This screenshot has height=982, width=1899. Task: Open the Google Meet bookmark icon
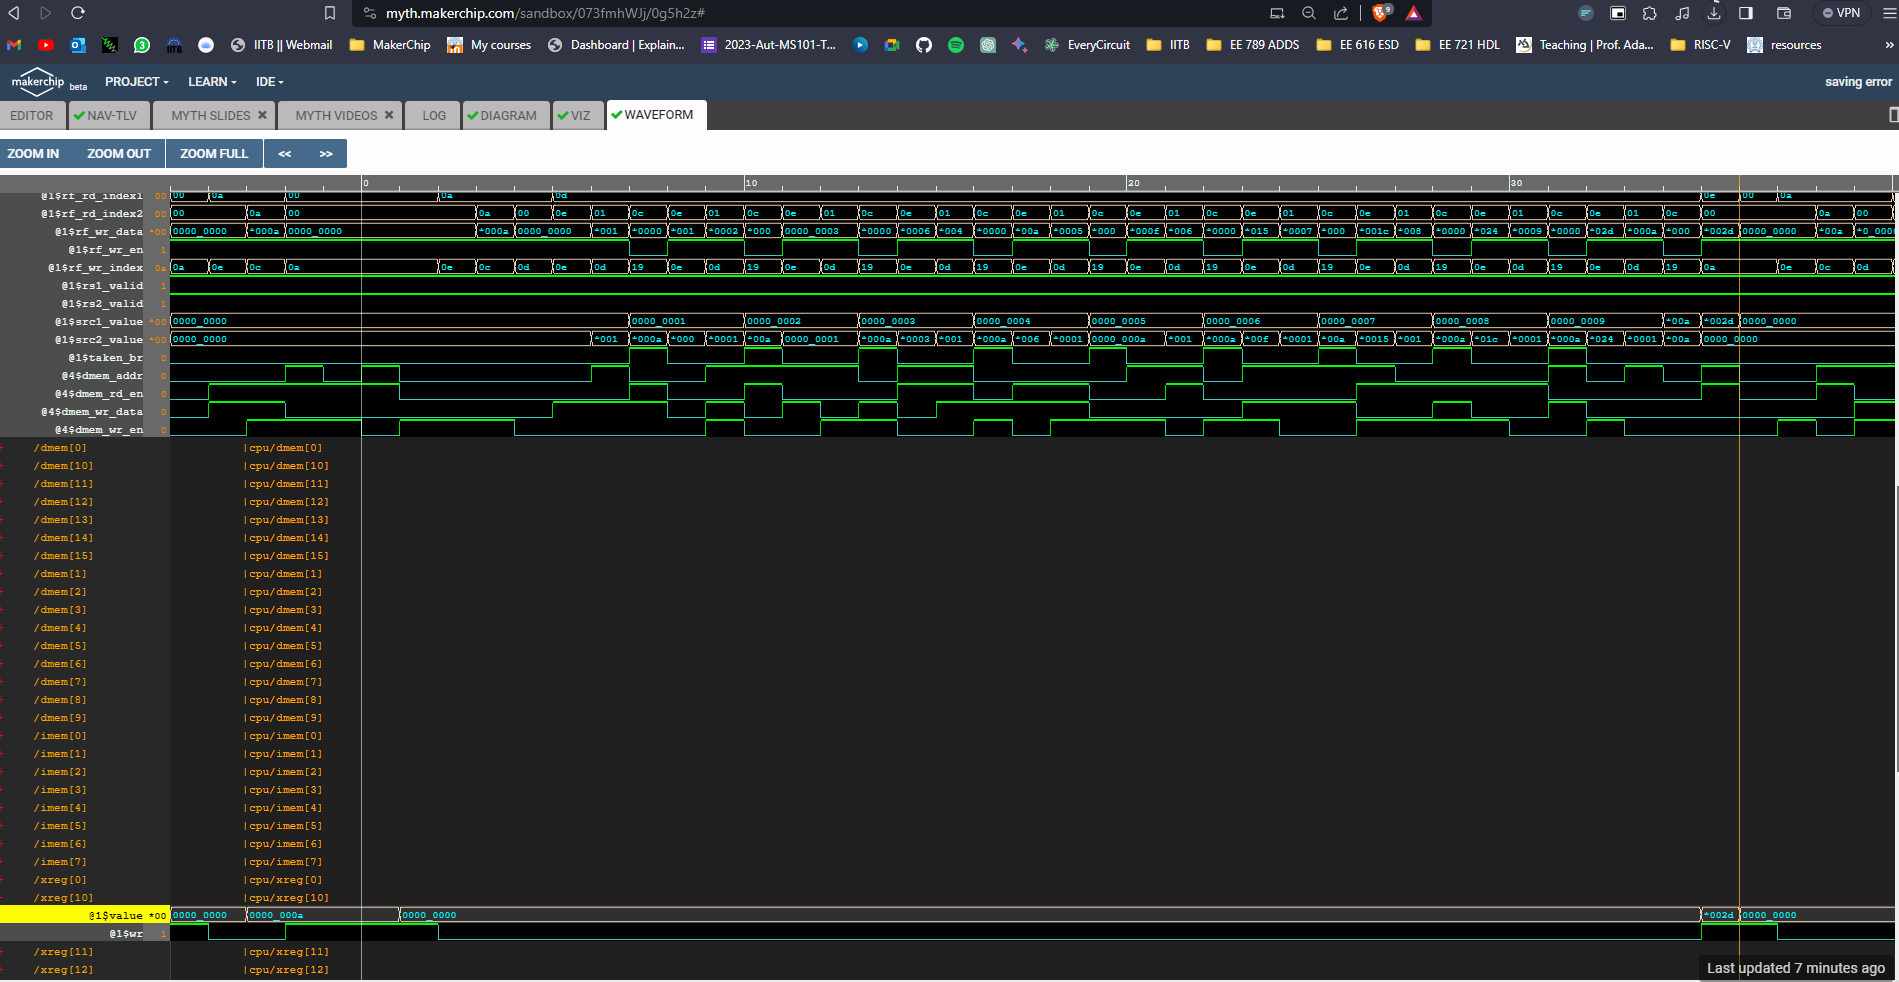(892, 45)
